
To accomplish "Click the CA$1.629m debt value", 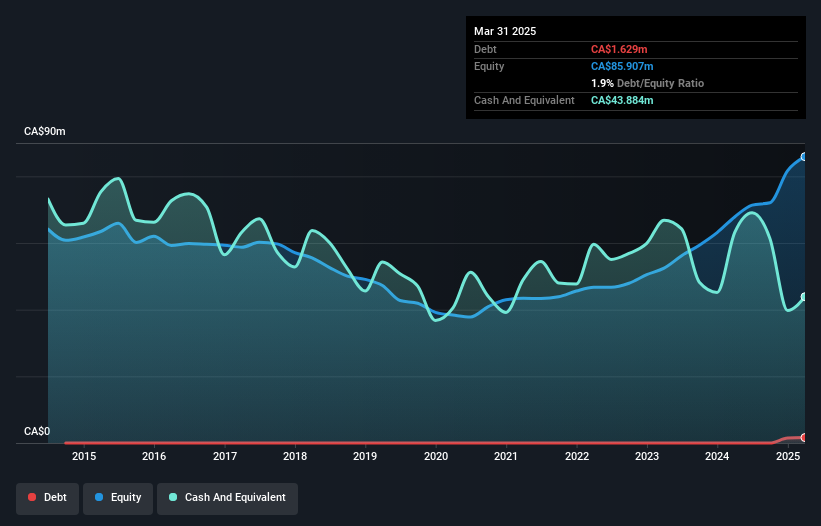I will (619, 49).
